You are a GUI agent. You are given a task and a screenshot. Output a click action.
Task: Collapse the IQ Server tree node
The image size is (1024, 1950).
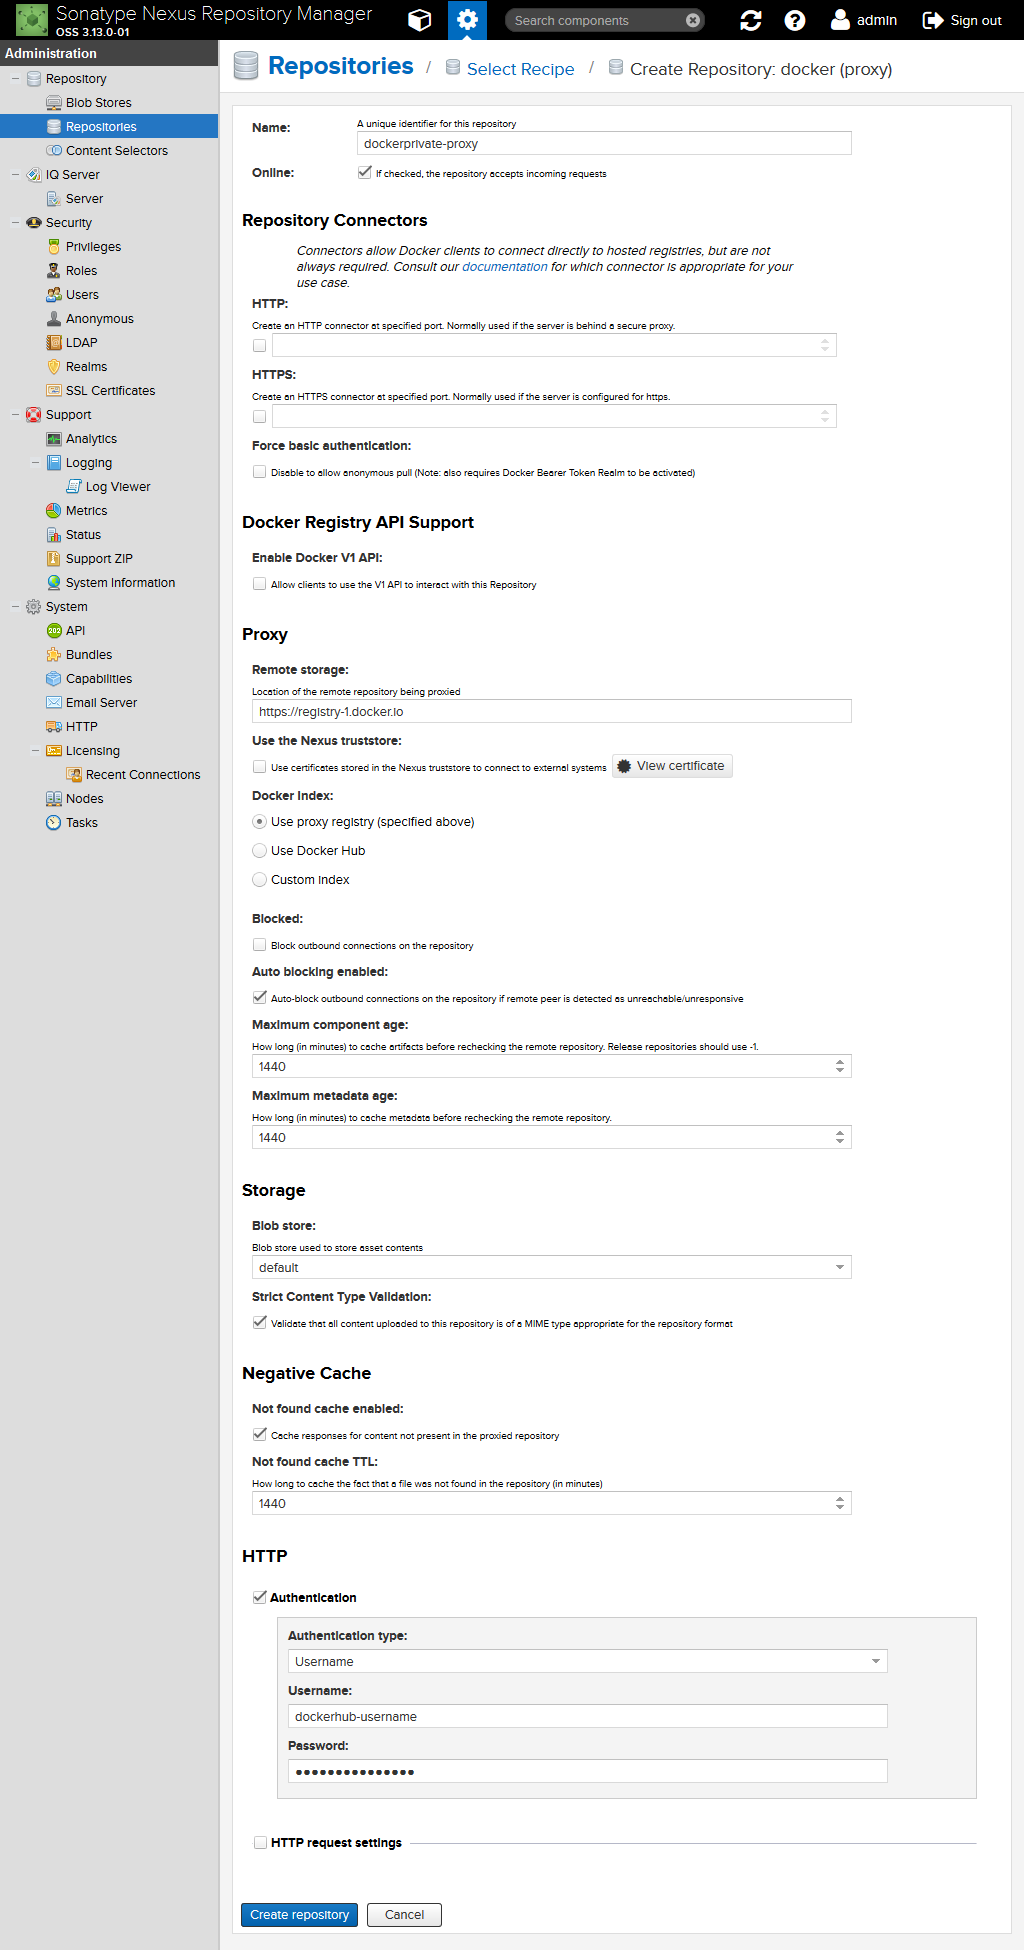[15, 175]
